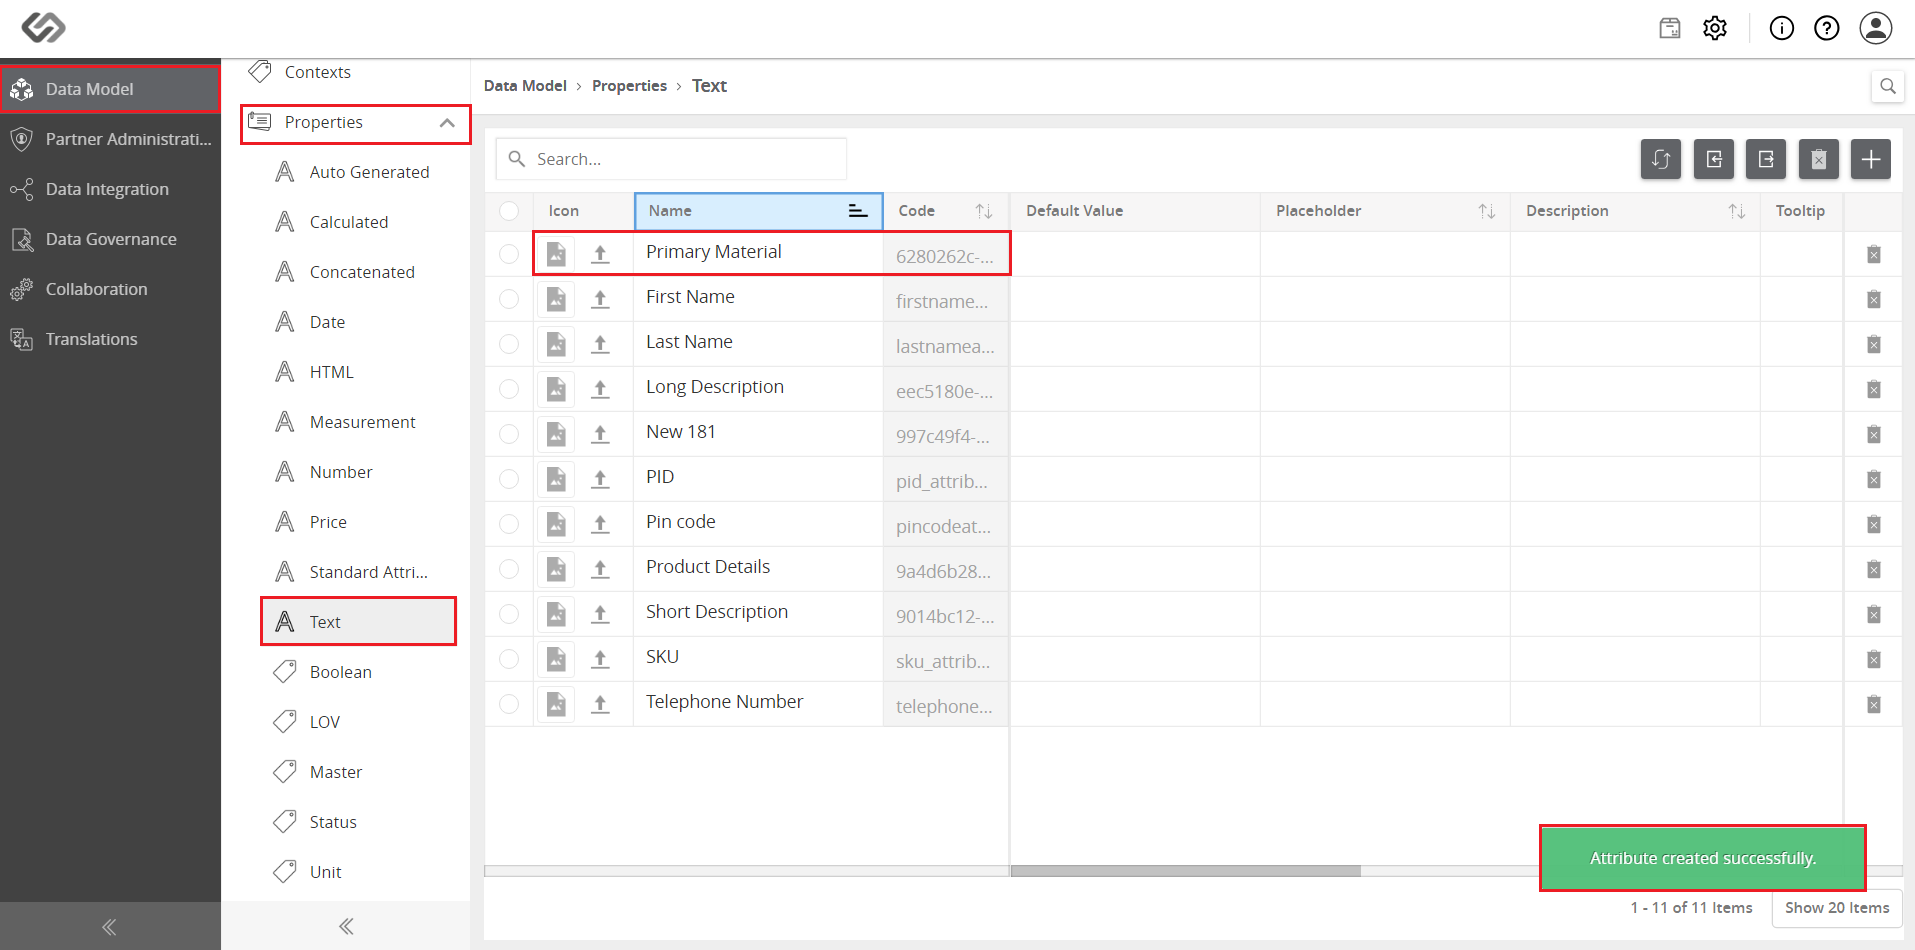This screenshot has height=950, width=1915.
Task: Delete the First Name row
Action: coord(1874,299)
